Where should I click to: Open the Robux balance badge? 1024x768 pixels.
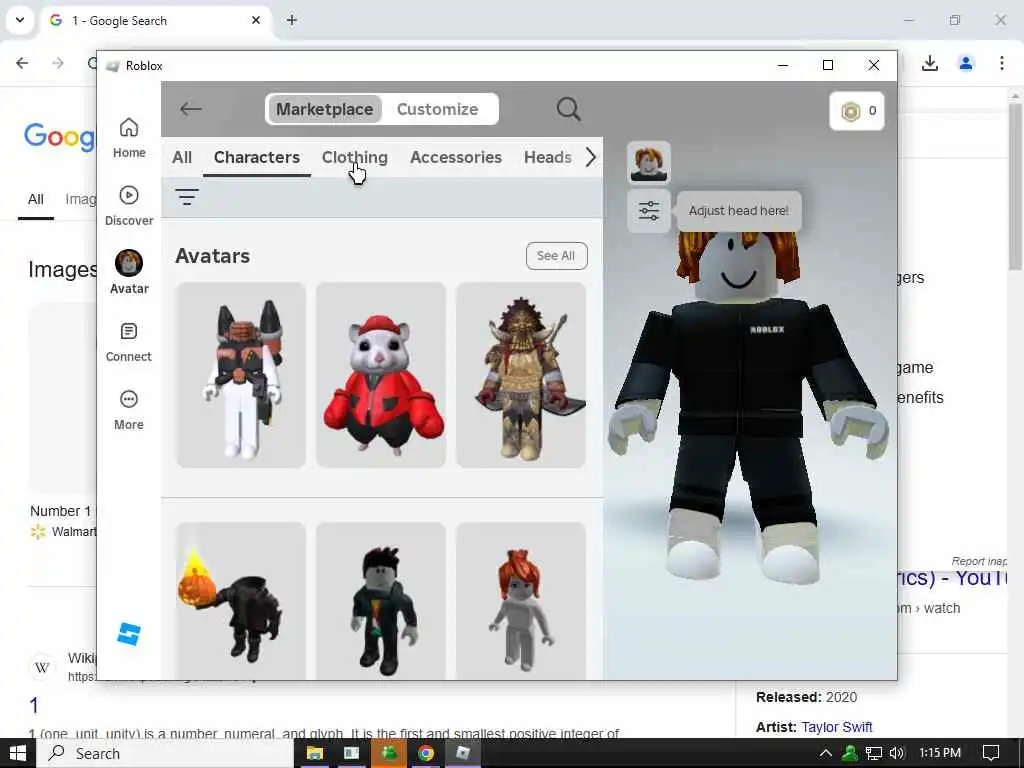click(x=857, y=111)
